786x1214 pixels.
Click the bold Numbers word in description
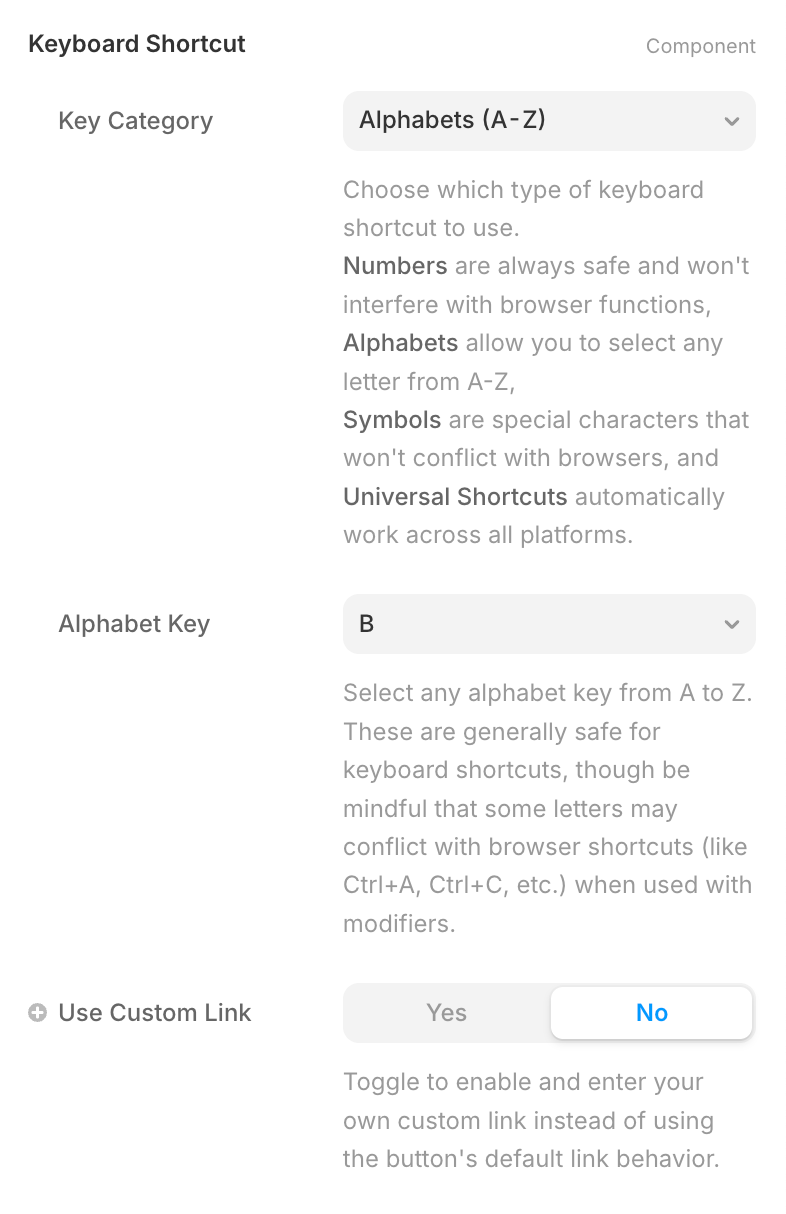[395, 266]
